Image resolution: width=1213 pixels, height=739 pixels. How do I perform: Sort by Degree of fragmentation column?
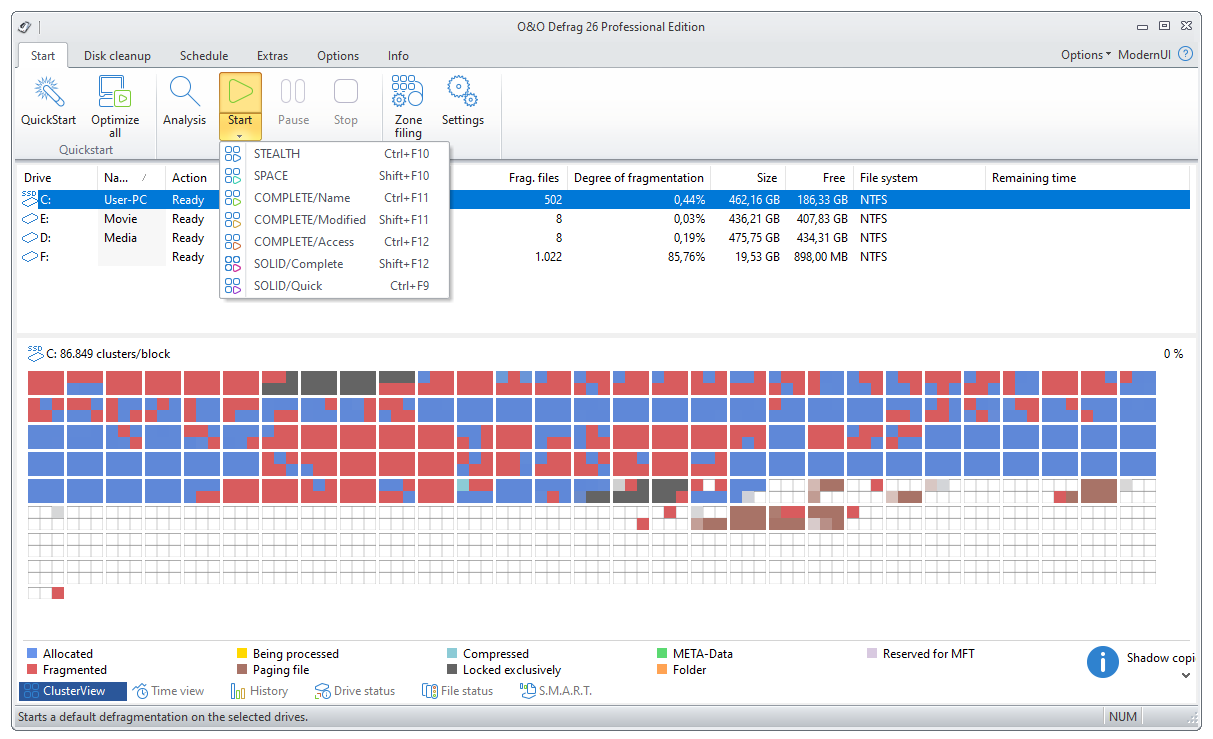tap(639, 178)
